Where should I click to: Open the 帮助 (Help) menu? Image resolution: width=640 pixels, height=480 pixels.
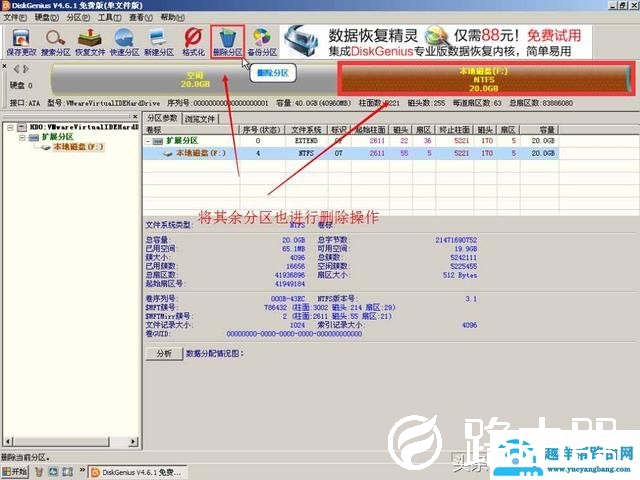[x=172, y=18]
